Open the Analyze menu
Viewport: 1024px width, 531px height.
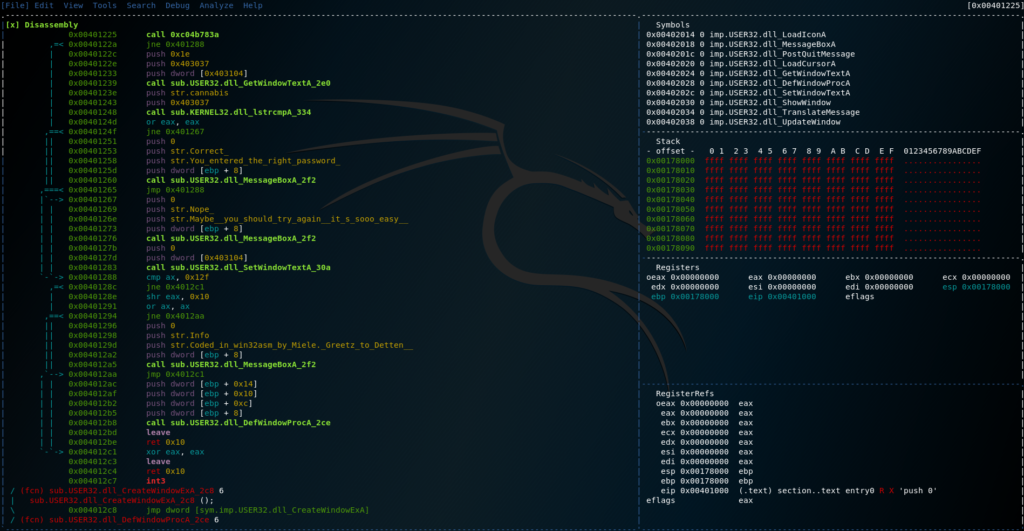point(219,5)
